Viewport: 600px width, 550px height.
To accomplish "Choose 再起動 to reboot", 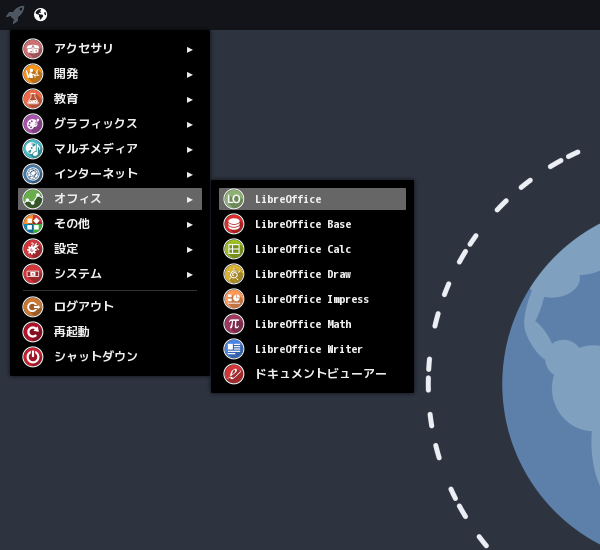I will [110, 331].
